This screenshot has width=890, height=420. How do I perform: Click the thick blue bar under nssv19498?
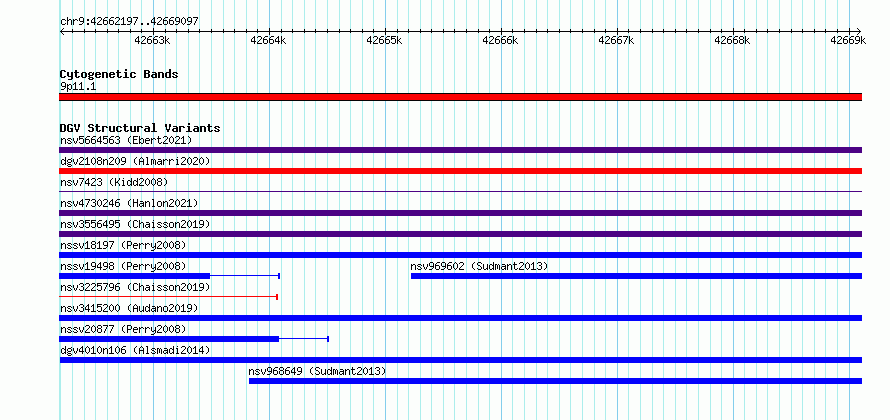[x=135, y=276]
